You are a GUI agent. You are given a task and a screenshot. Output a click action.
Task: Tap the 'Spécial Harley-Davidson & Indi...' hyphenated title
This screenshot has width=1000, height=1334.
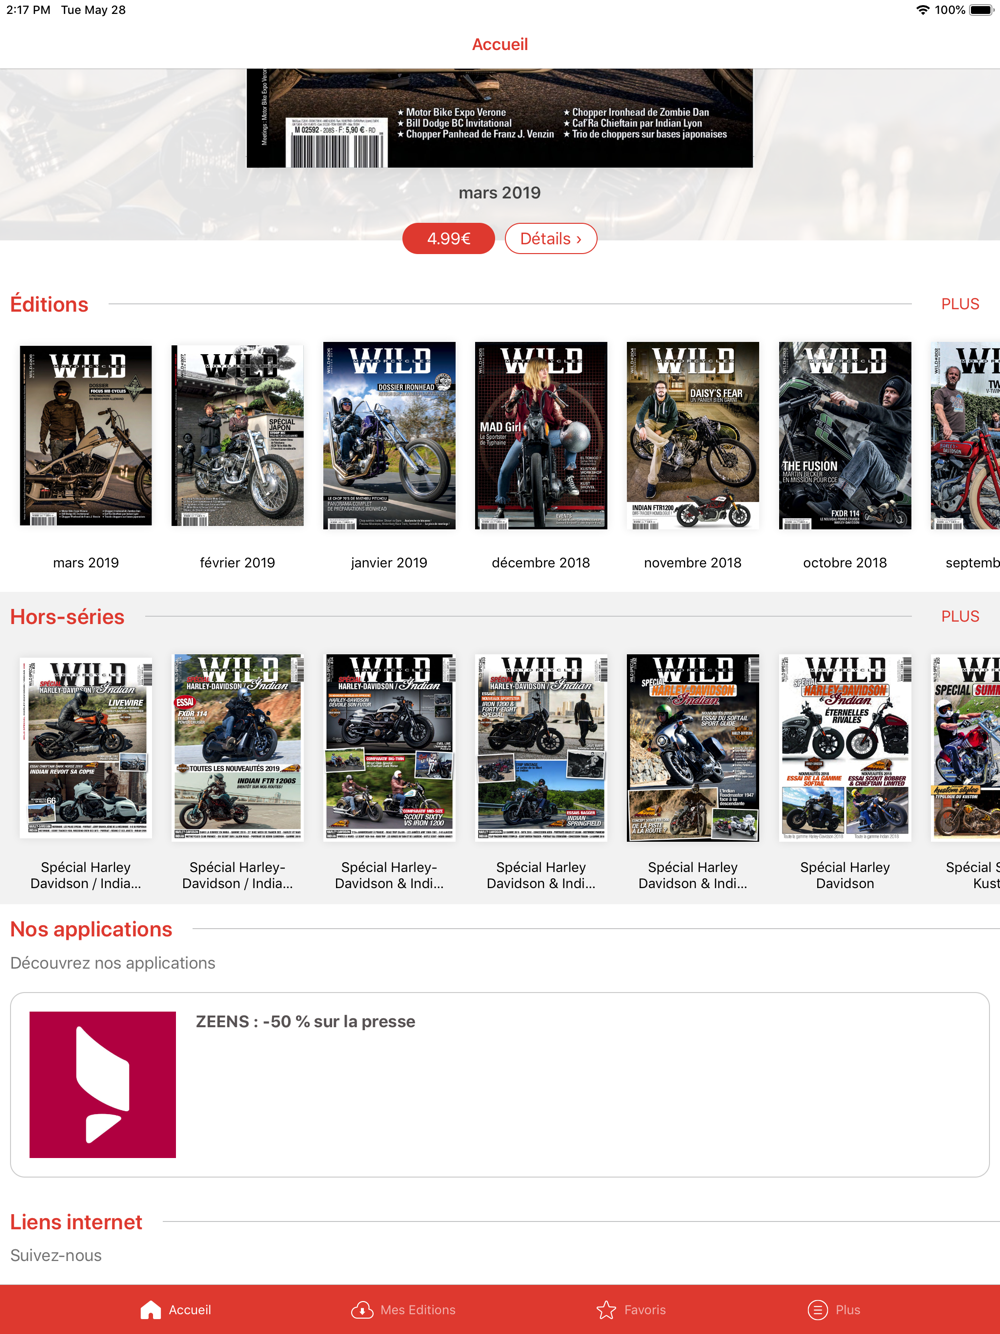tap(389, 875)
